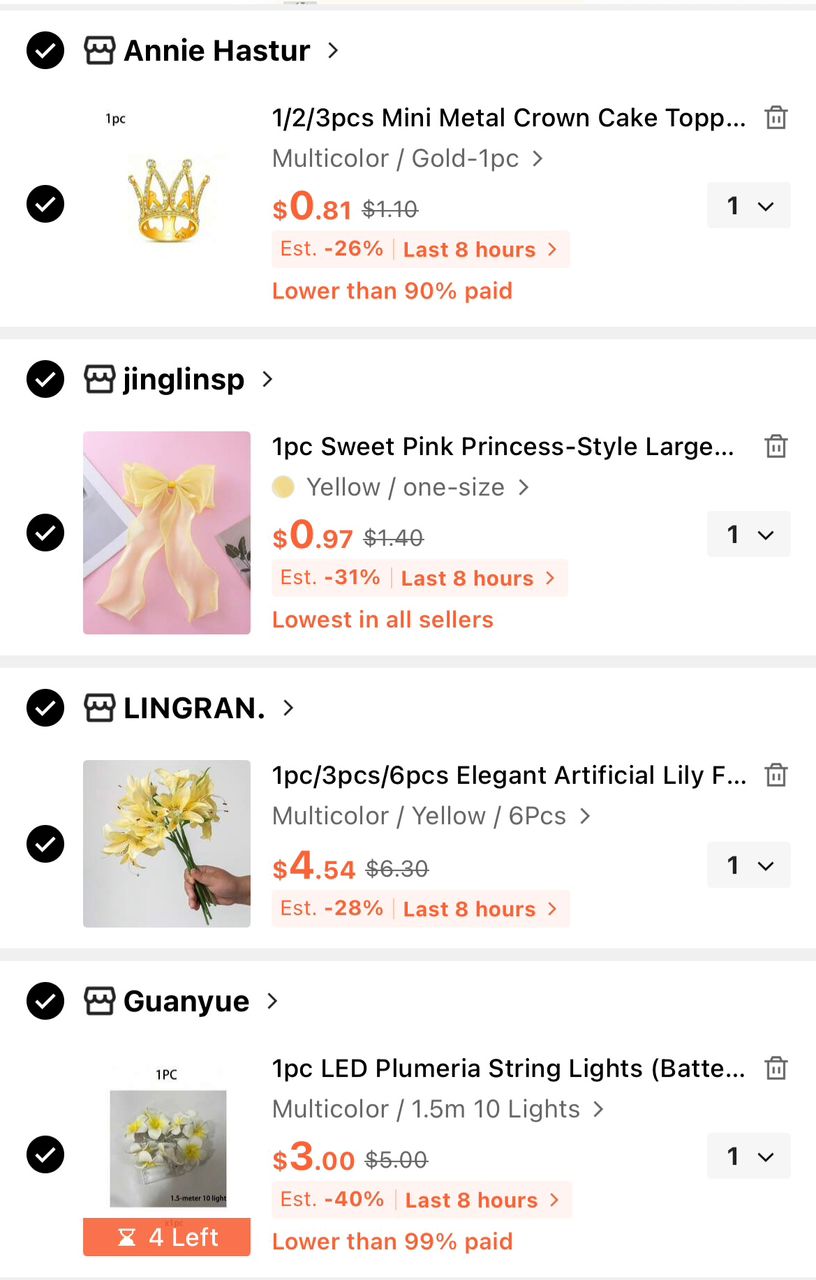Image resolution: width=816 pixels, height=1280 pixels.
Task: Uncheck the Guanyue seller checkbox
Action: point(45,1000)
